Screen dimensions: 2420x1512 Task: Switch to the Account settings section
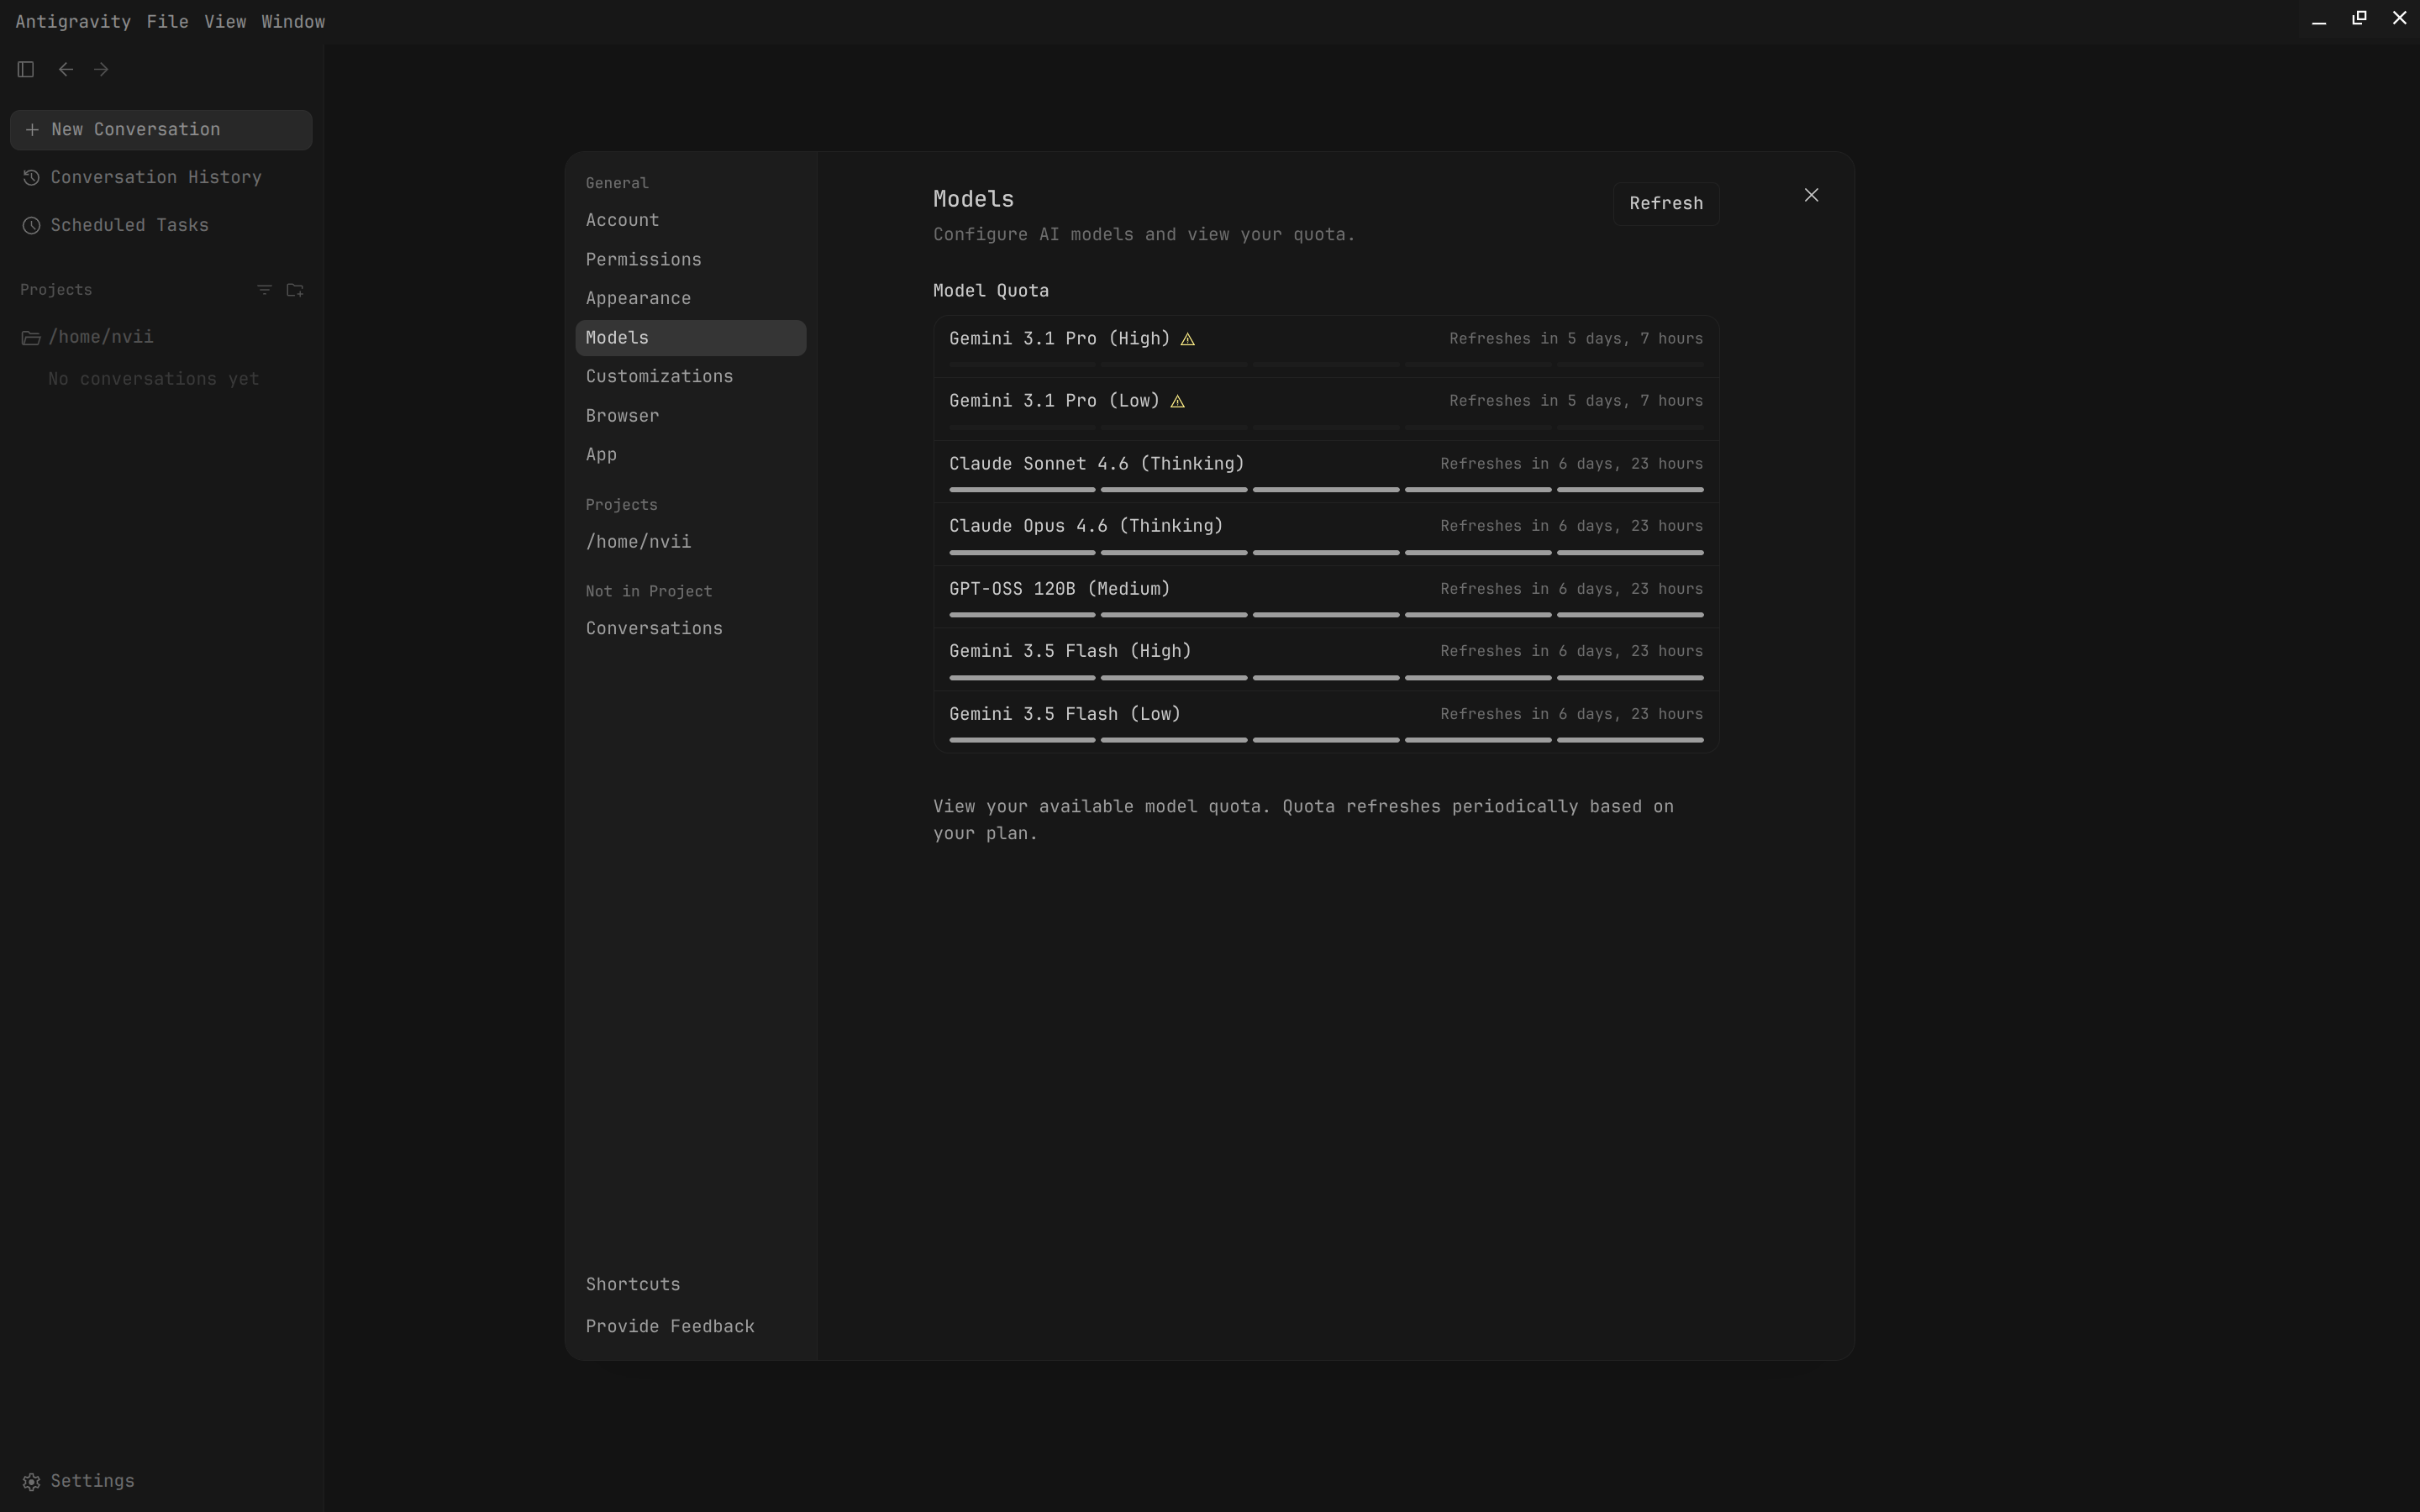[690, 220]
